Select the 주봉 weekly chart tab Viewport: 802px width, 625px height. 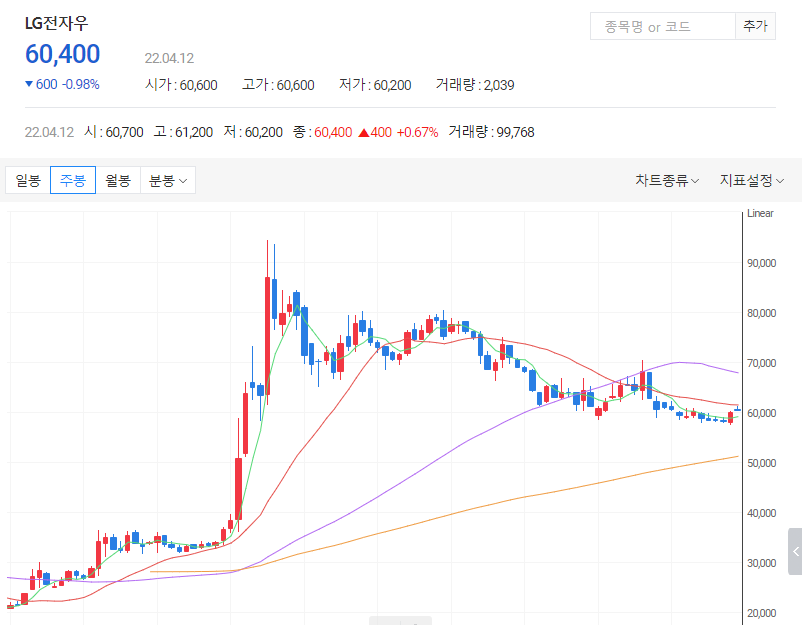pos(73,180)
